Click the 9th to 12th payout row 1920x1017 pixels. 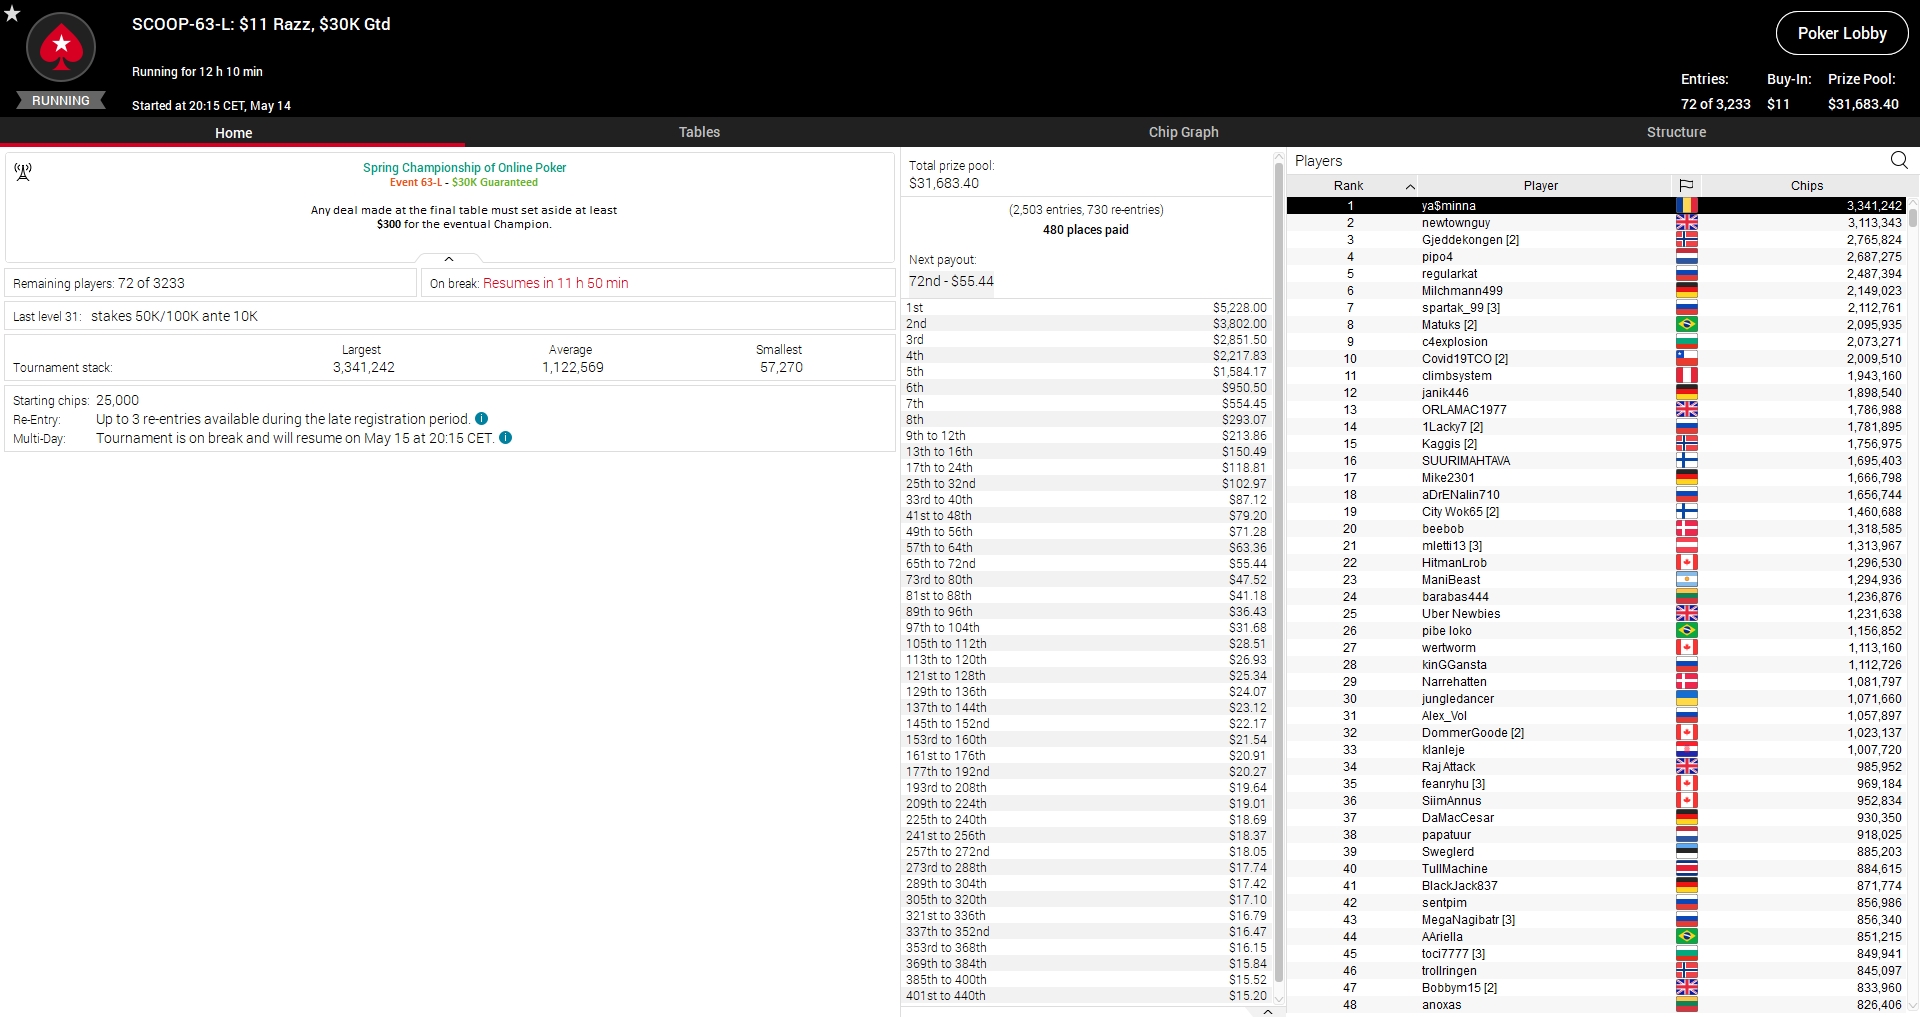click(1086, 436)
